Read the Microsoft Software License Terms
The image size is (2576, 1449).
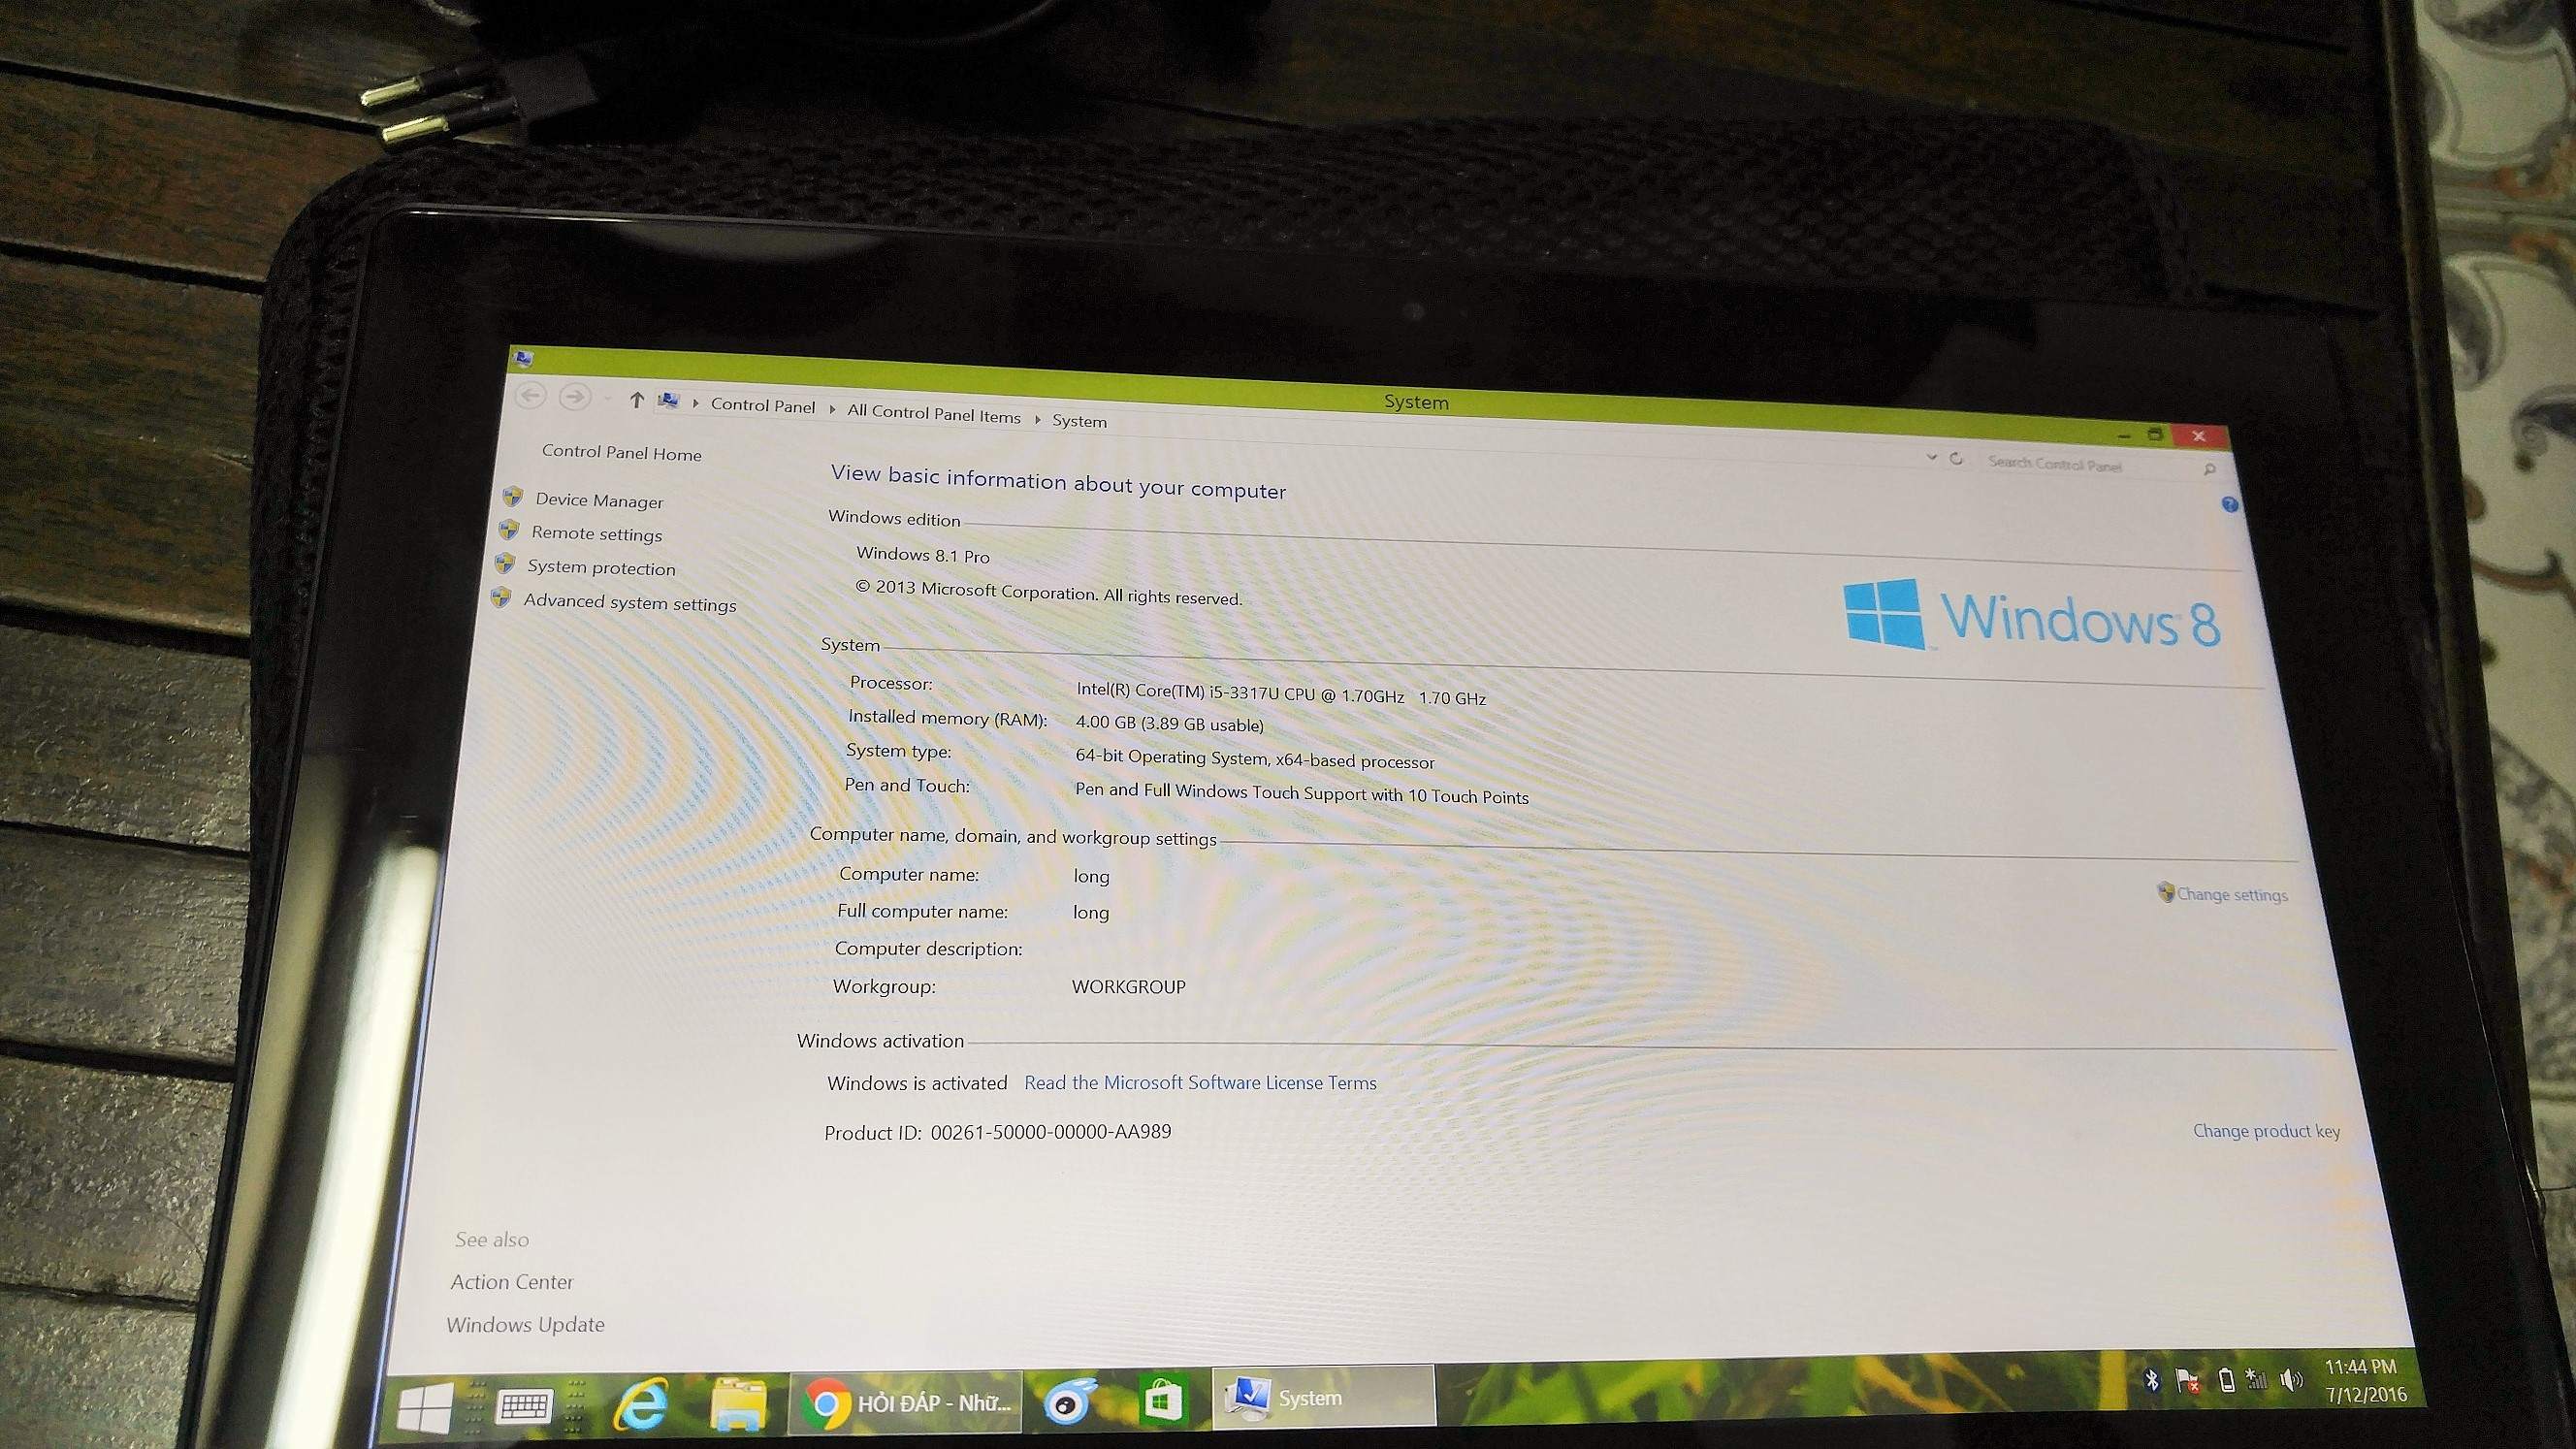coord(1200,1083)
